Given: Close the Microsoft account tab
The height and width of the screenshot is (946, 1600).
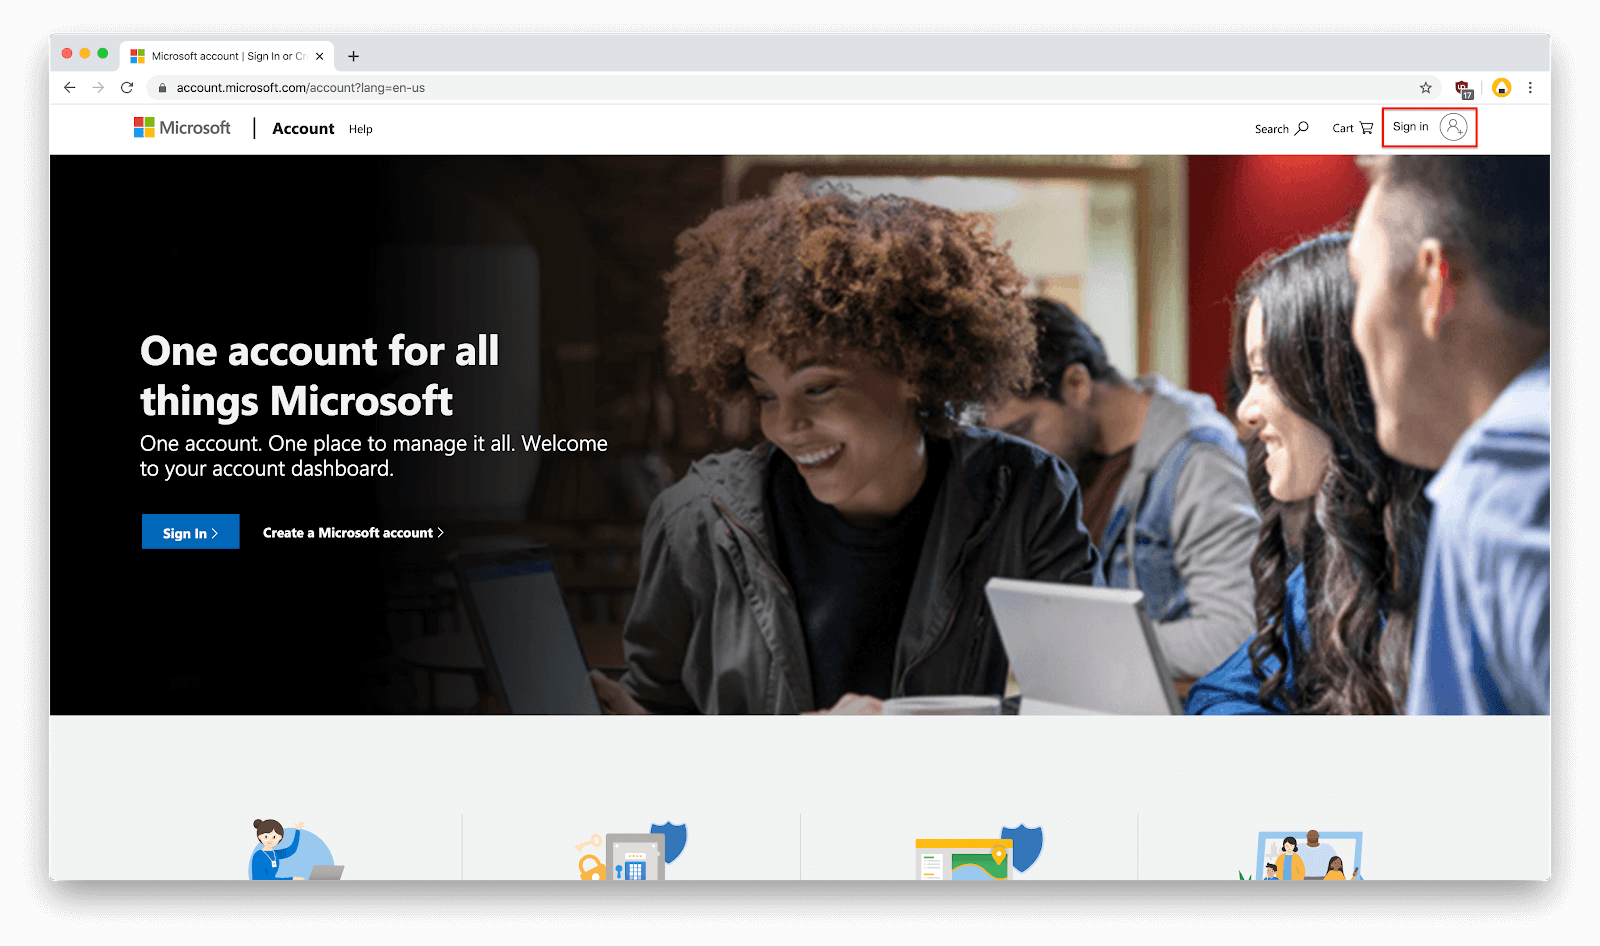Looking at the screenshot, I should [x=319, y=56].
